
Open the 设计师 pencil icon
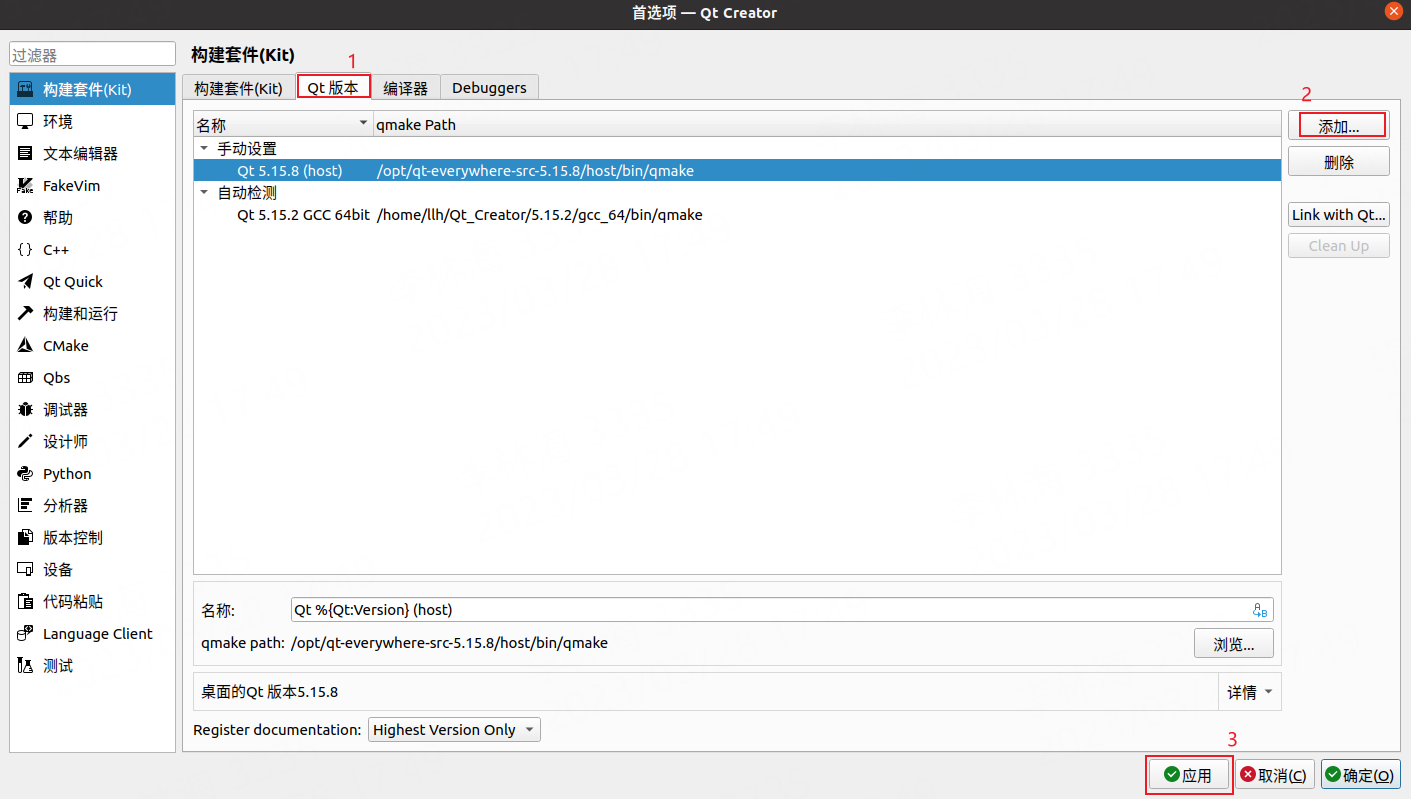click(26, 442)
